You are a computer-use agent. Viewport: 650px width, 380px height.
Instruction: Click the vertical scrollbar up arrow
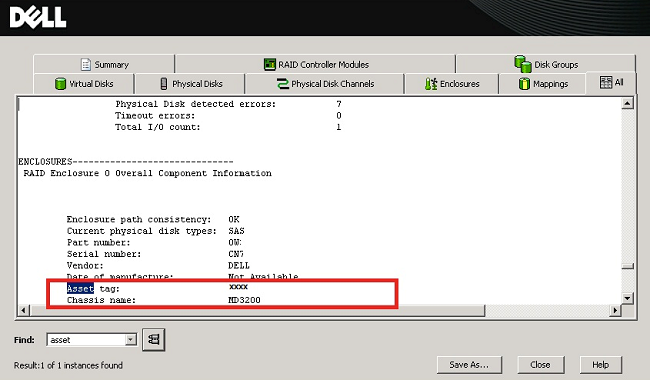(x=628, y=103)
